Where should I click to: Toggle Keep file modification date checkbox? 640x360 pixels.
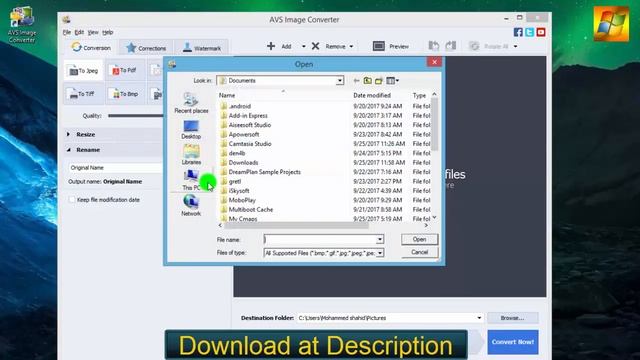72,200
